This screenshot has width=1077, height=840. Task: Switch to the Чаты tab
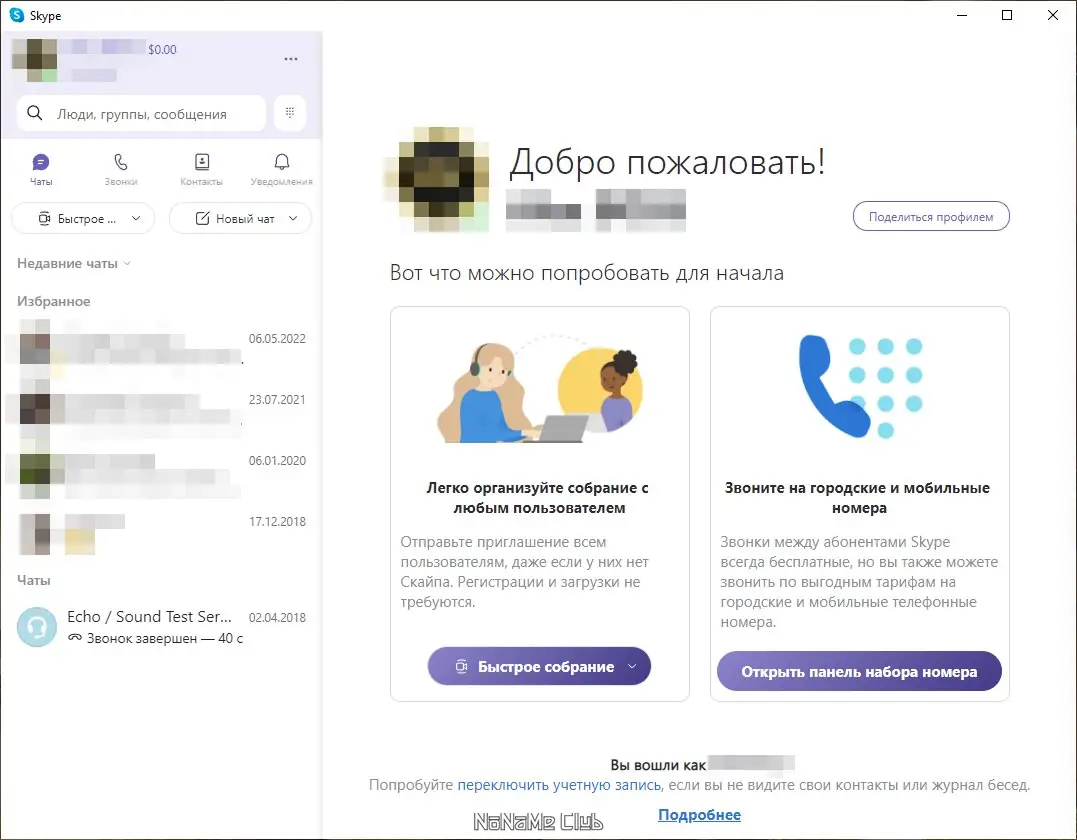coord(41,170)
